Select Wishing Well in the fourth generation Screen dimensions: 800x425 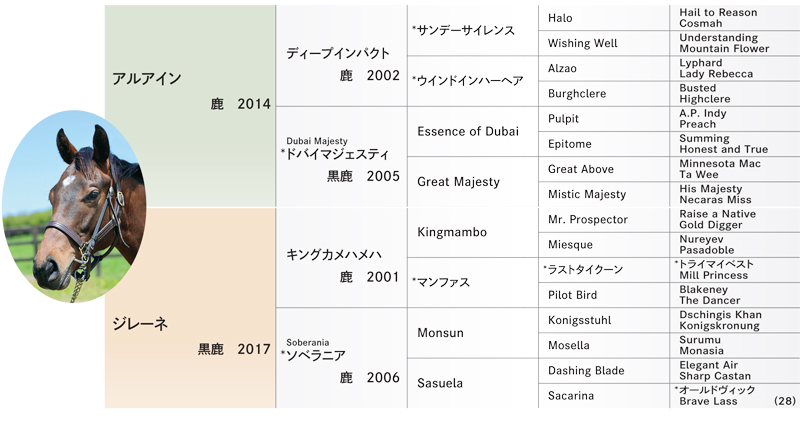click(x=604, y=43)
